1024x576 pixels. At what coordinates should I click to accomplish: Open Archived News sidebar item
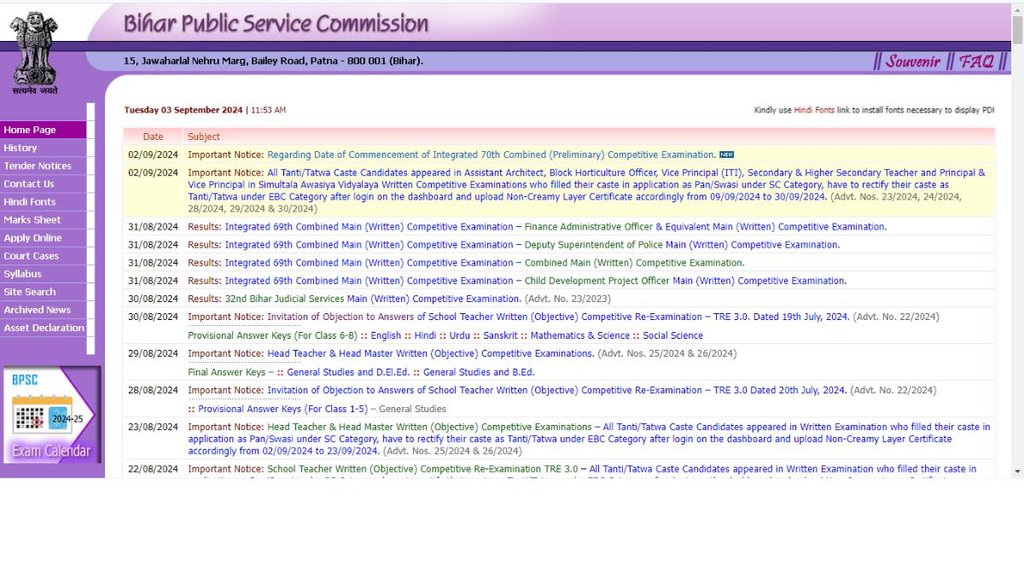coord(43,310)
